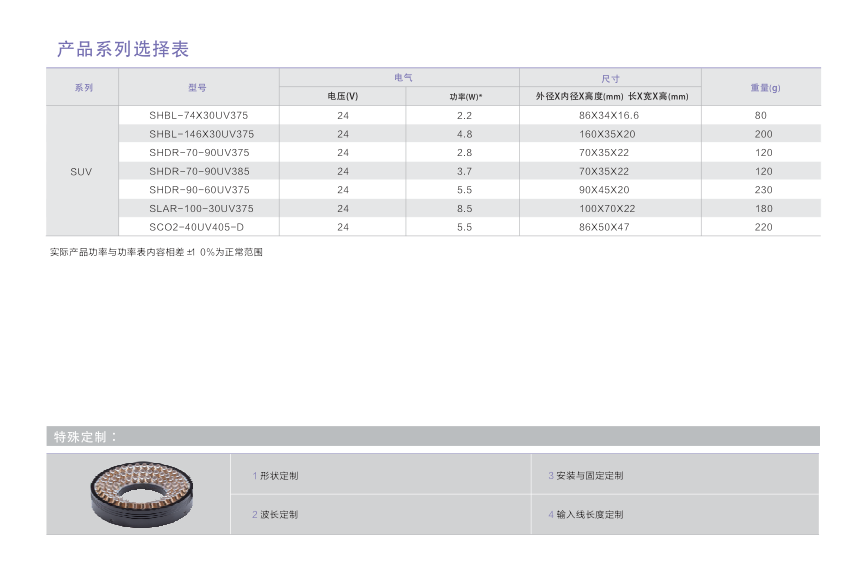
Task: Click weight value 230
Action: [x=763, y=190]
